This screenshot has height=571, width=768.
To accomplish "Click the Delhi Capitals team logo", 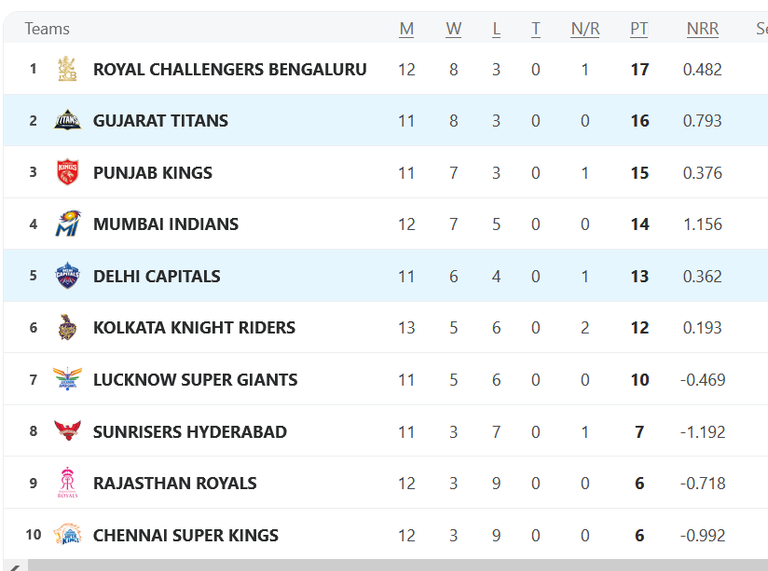I will 68,275.
